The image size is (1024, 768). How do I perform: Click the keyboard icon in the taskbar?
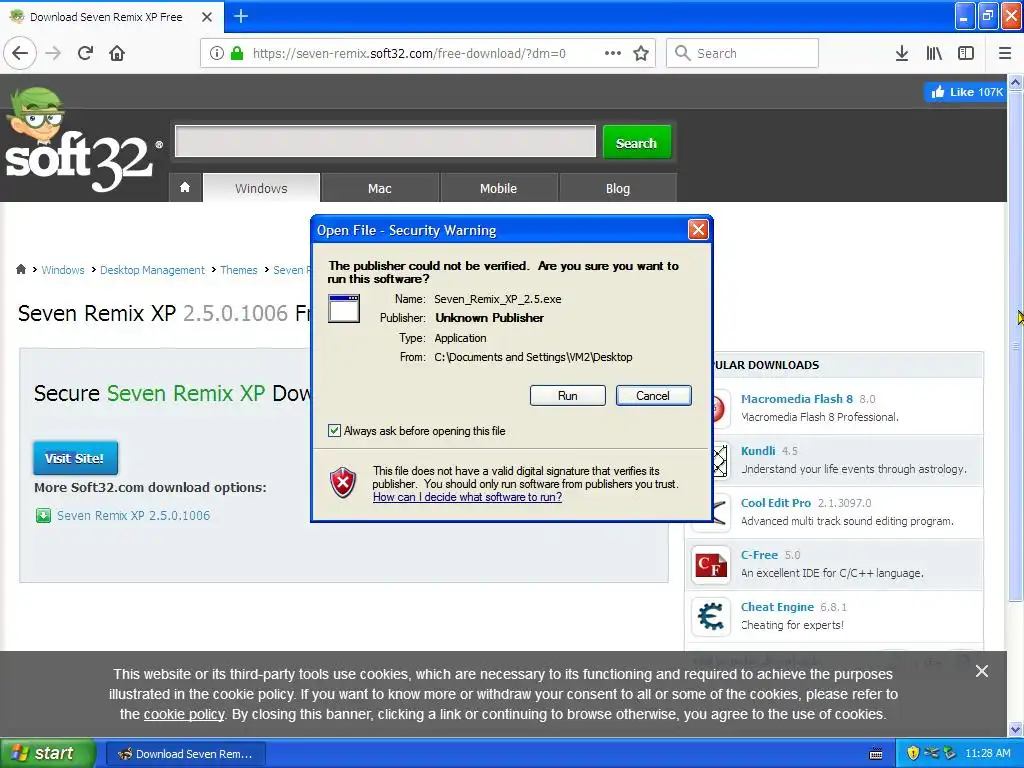click(876, 754)
